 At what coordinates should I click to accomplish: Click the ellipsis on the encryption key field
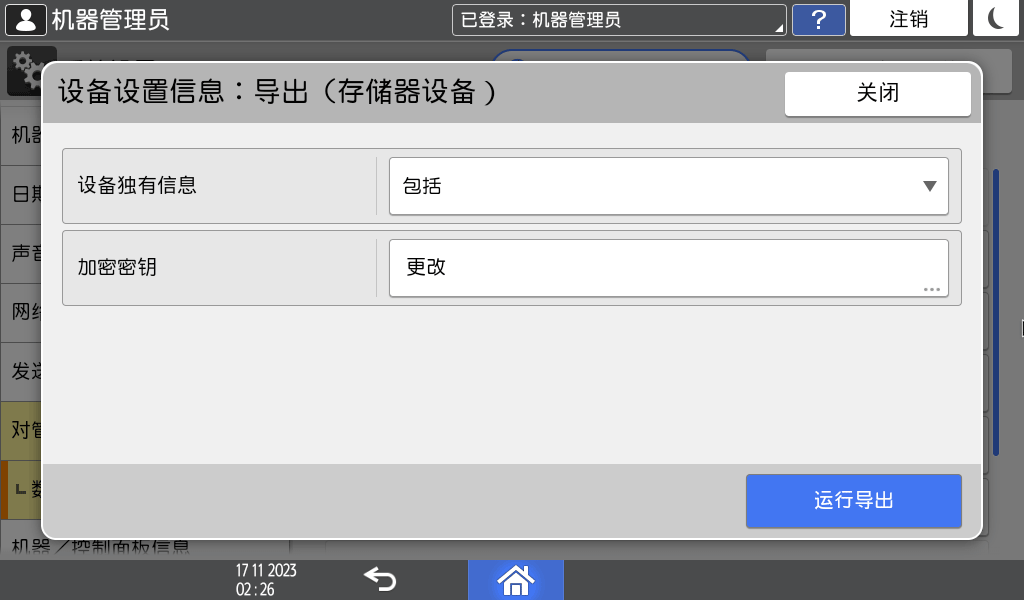(932, 289)
